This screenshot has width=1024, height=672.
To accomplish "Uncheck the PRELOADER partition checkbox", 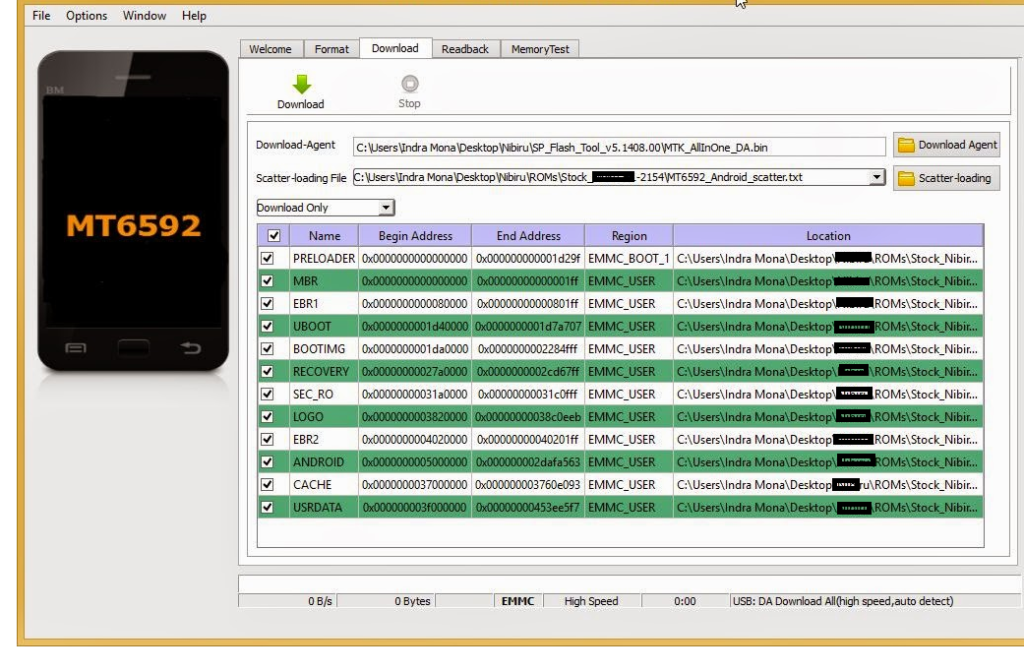I will [267, 258].
